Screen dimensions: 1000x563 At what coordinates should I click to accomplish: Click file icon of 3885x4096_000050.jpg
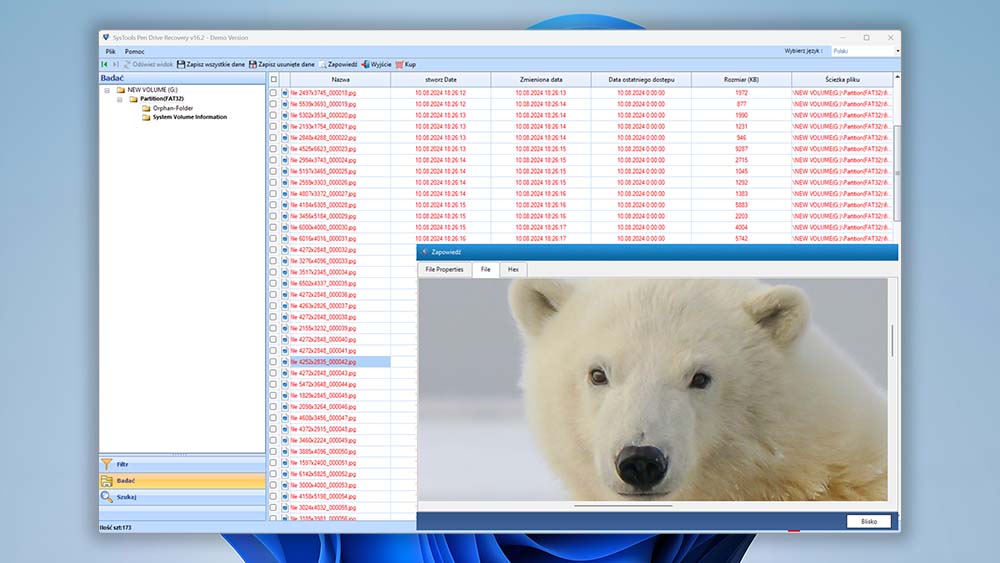(x=285, y=451)
